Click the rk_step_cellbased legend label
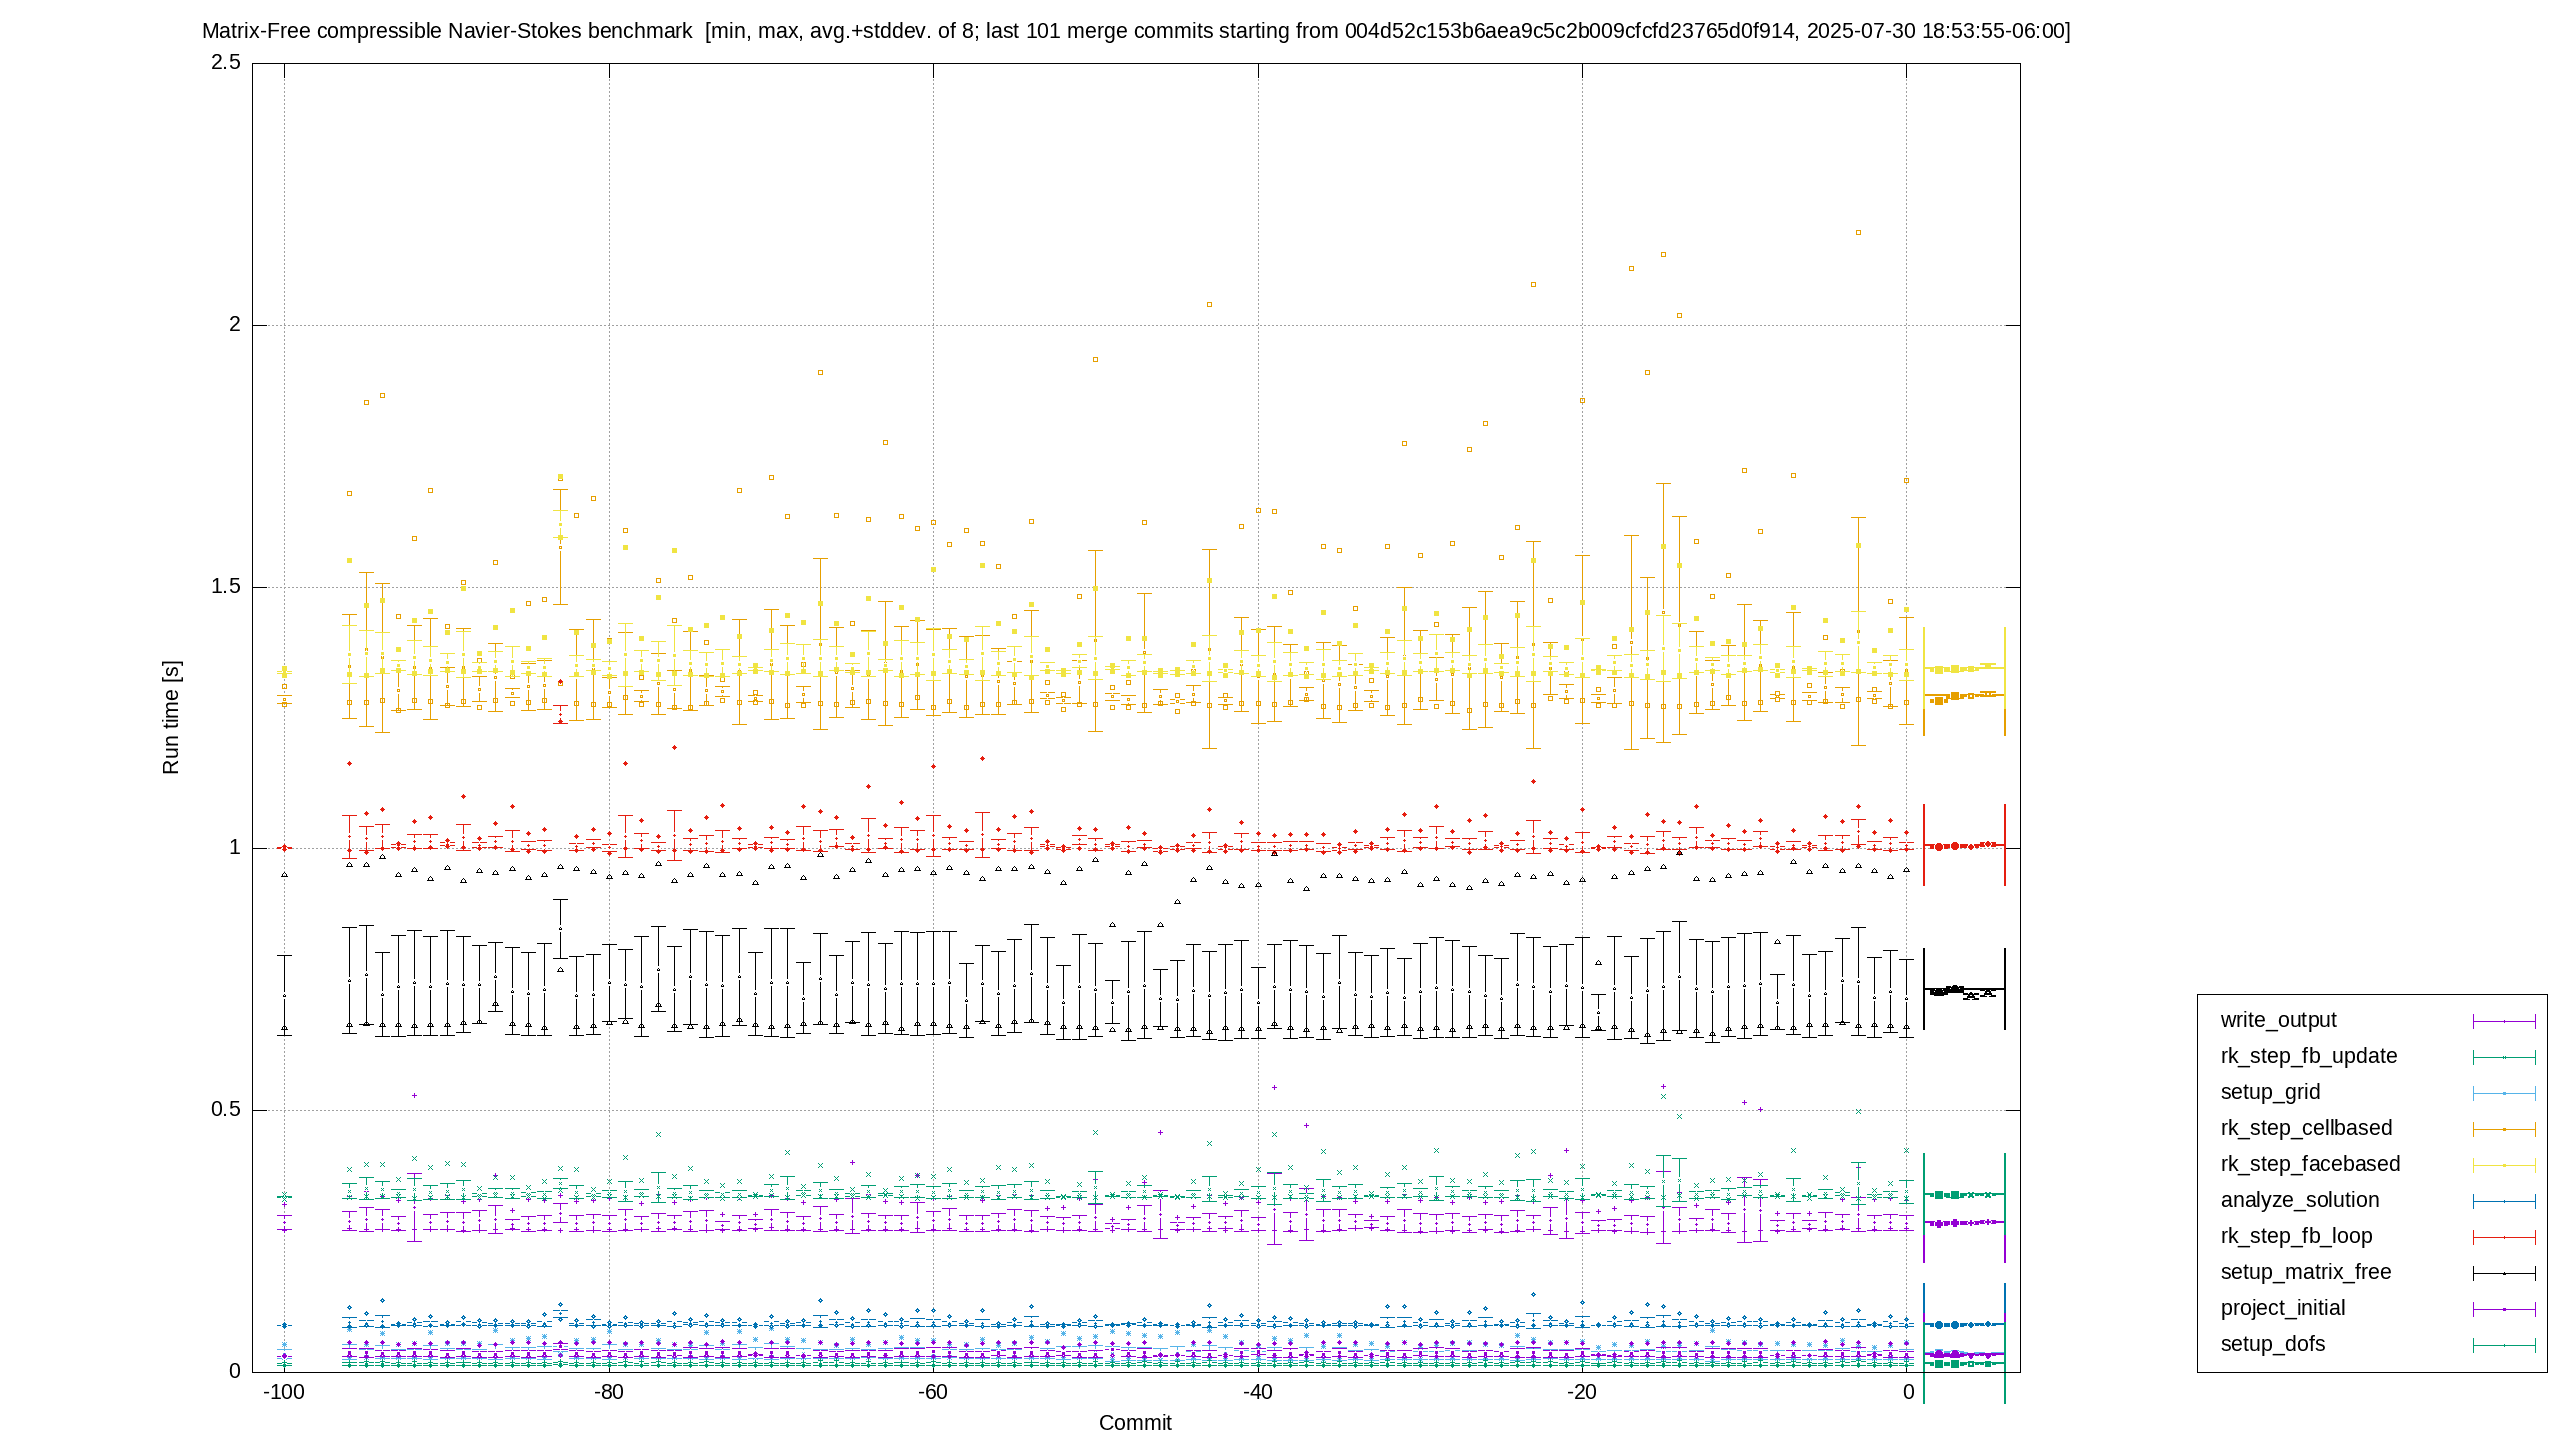Viewport: 2560px width, 1440px height. [2306, 1128]
